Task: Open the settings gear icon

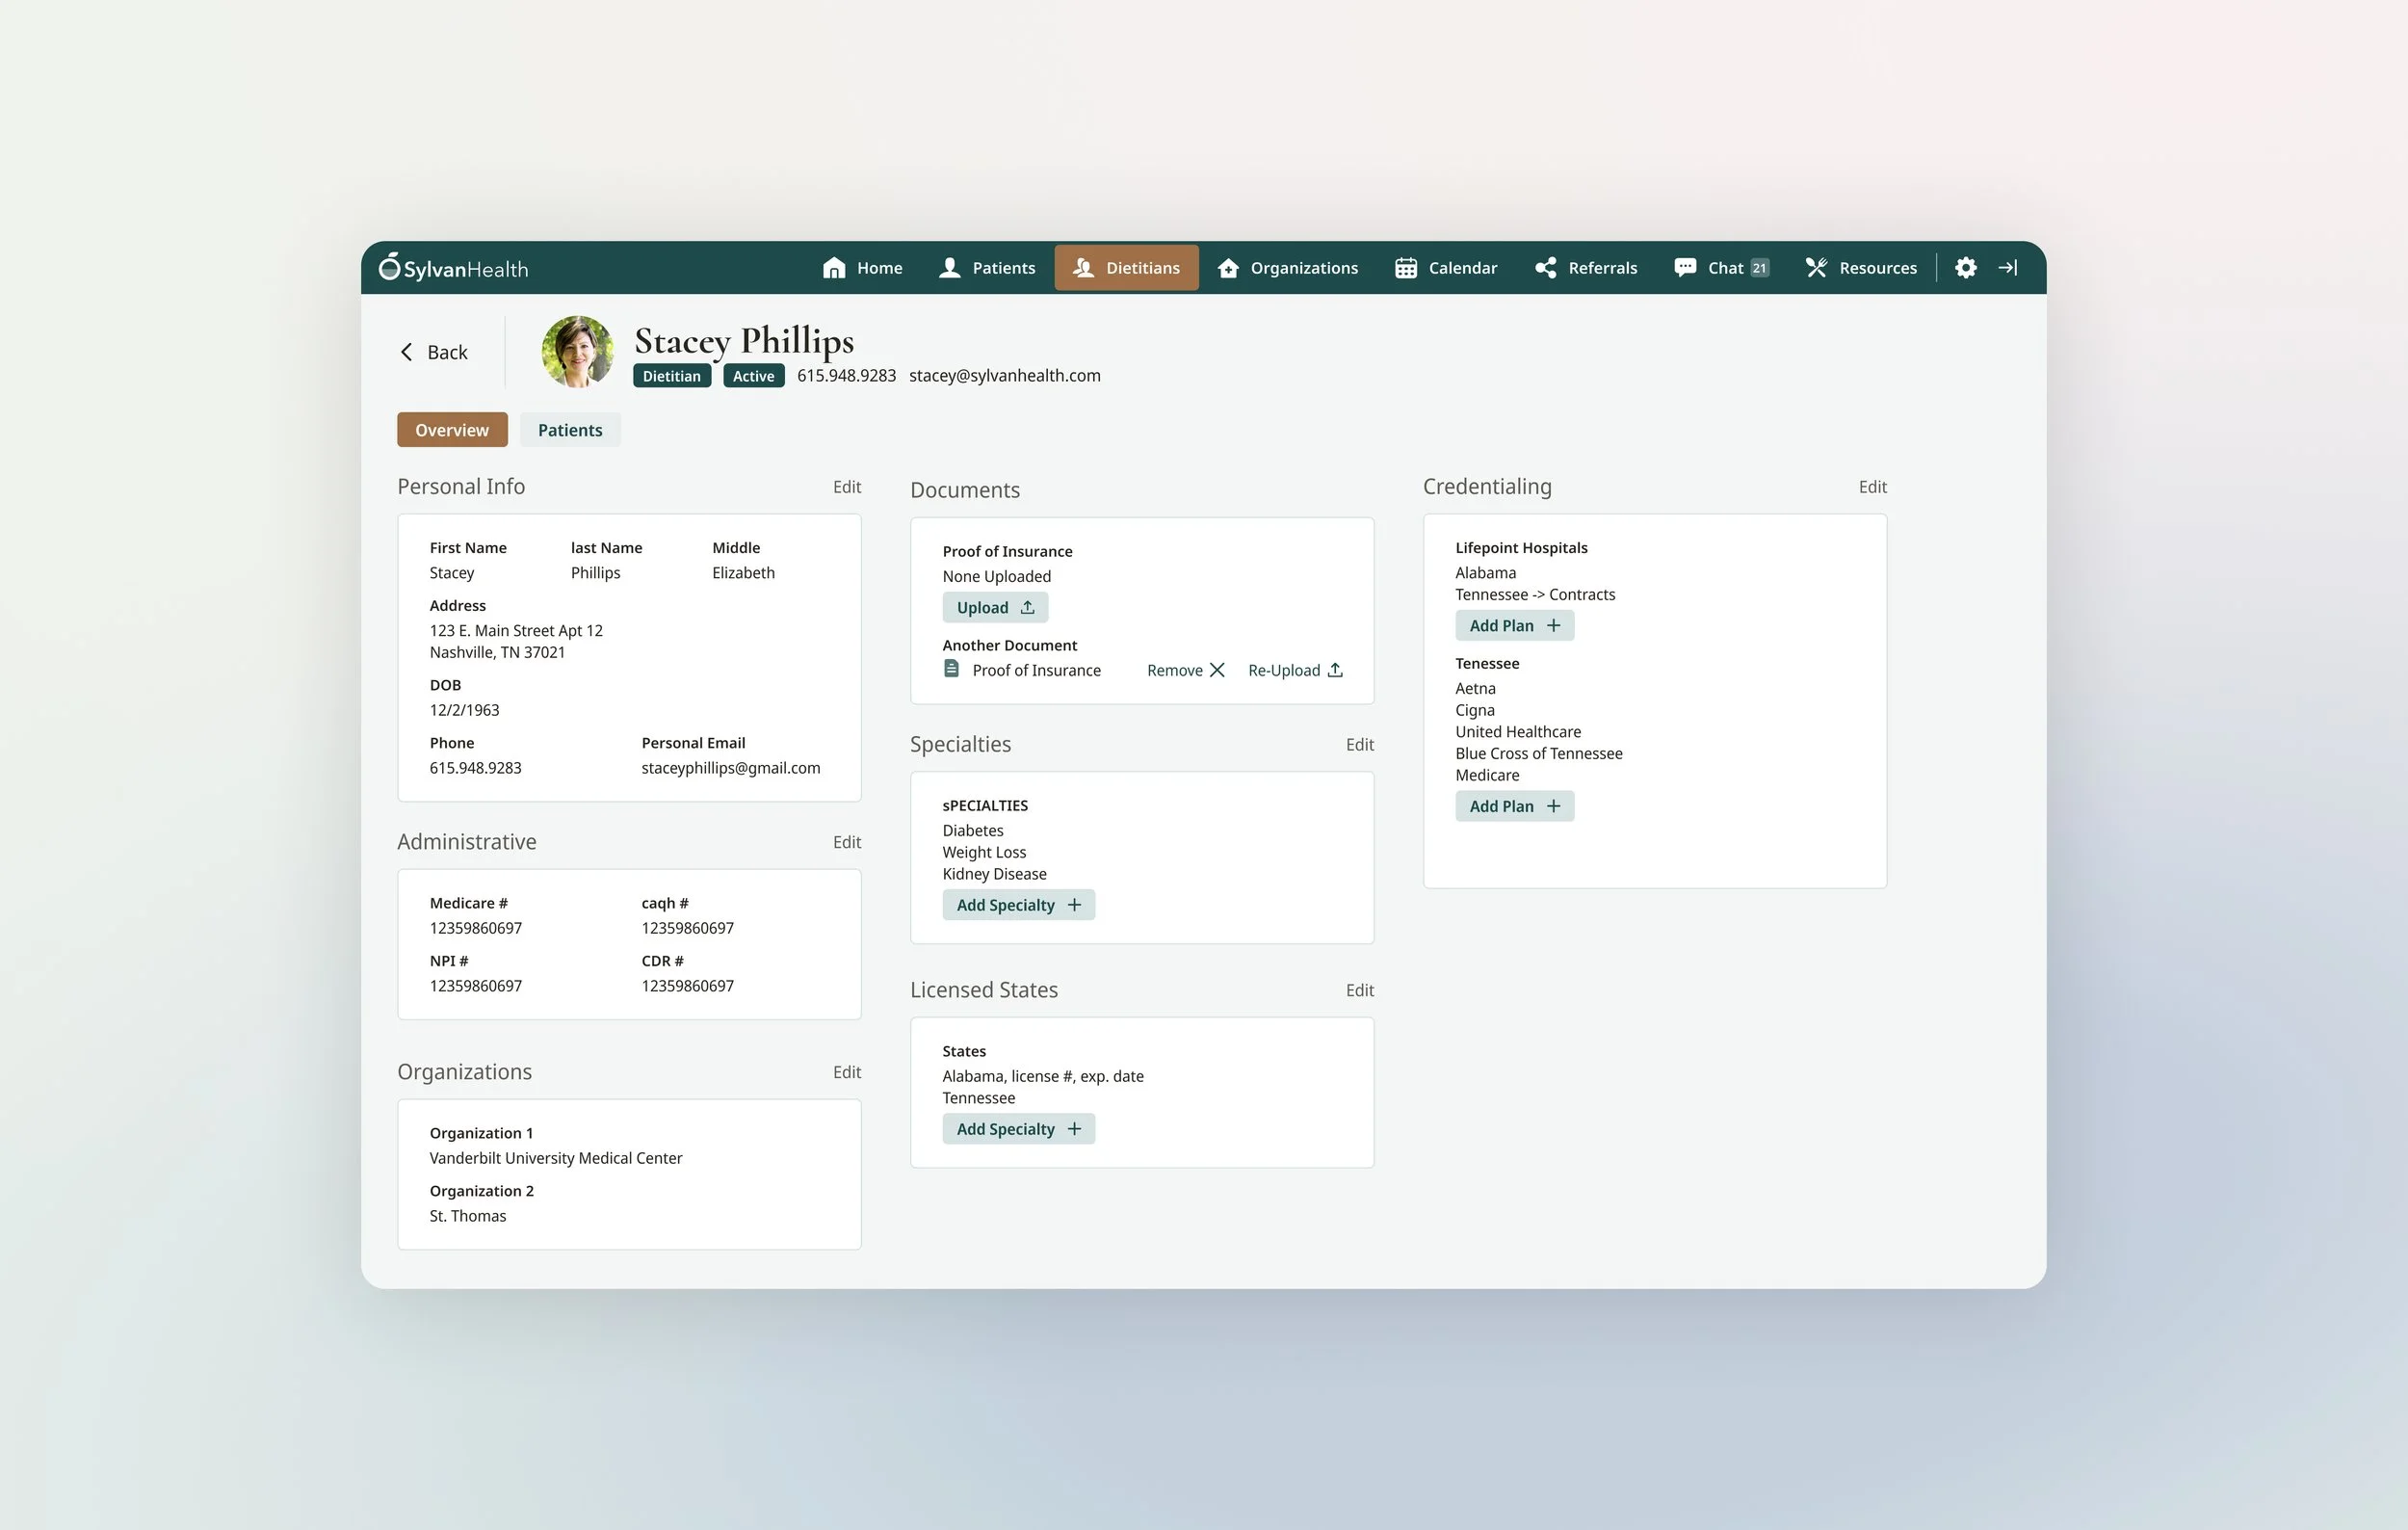Action: (1965, 268)
